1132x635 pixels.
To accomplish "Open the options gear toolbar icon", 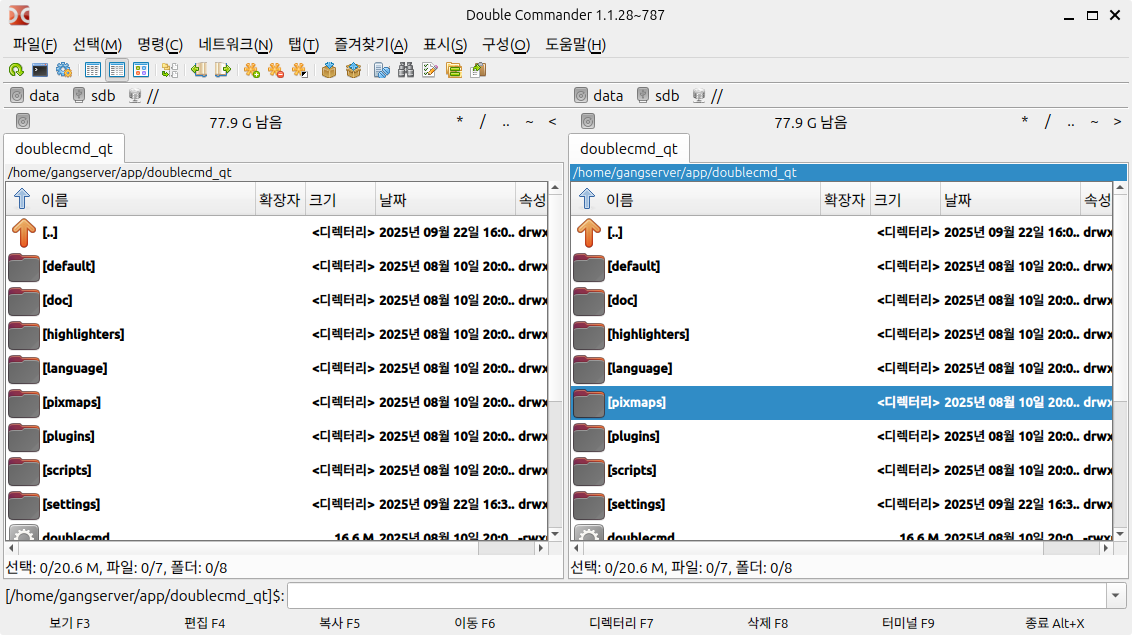I will tap(64, 70).
